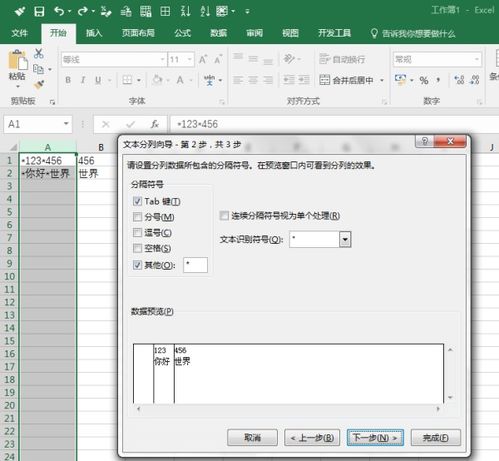Check the Semicolon (分号) delimiter checkbox
499x461 pixels.
pos(137,217)
